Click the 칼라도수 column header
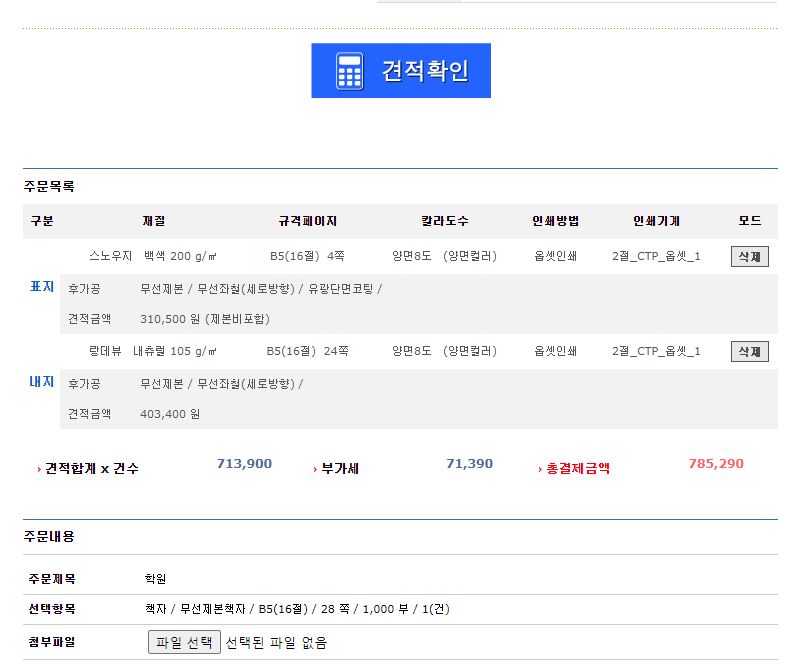The height and width of the screenshot is (664, 806). pyautogui.click(x=444, y=221)
